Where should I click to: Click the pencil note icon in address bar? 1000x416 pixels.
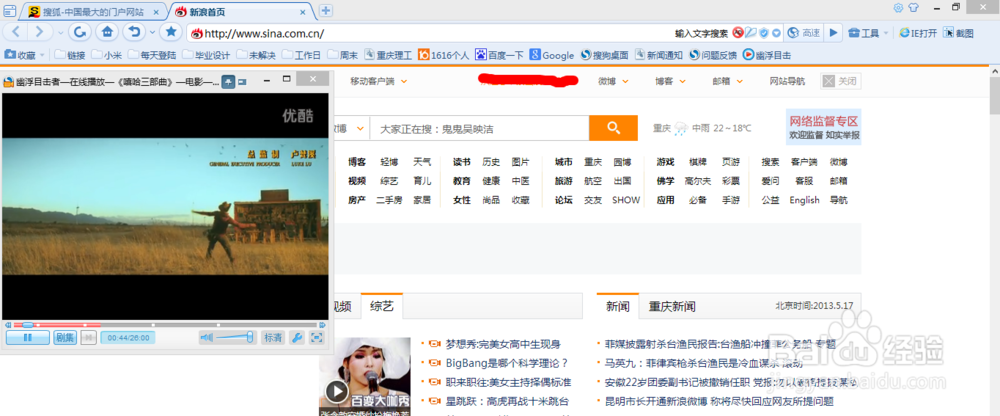(751, 33)
